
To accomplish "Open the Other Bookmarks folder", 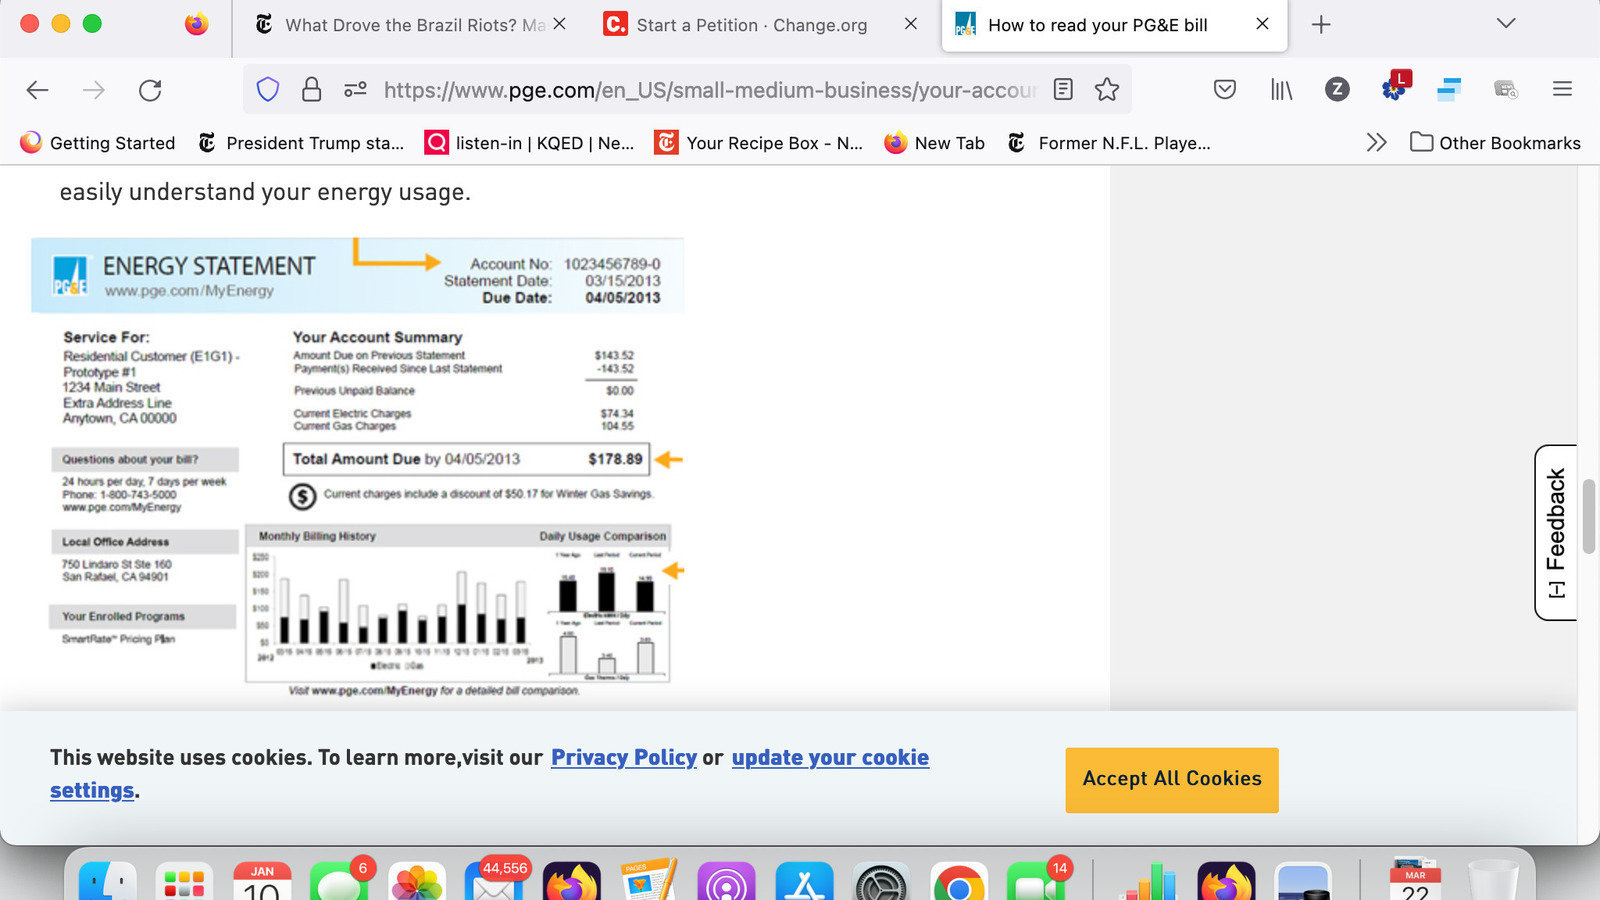I will click(x=1496, y=143).
